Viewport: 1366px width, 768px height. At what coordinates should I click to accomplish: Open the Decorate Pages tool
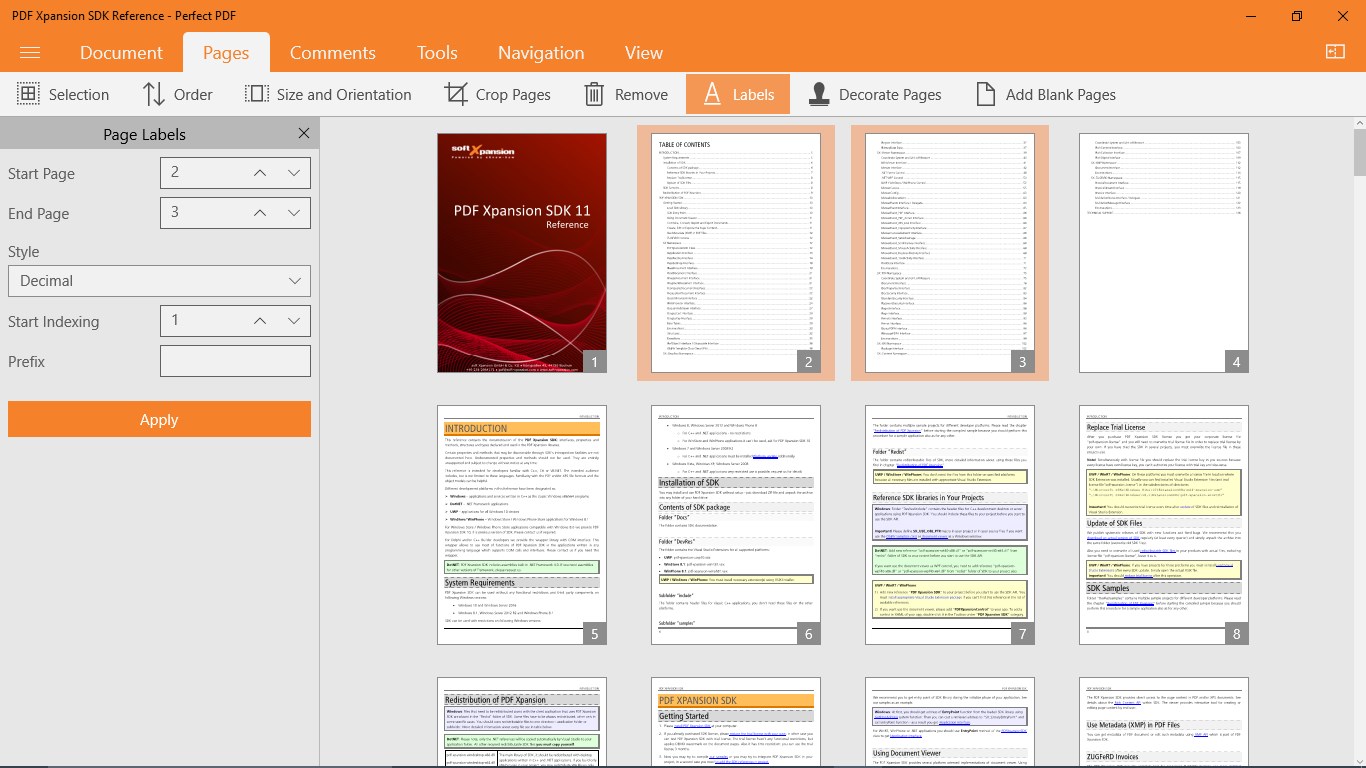tap(874, 94)
